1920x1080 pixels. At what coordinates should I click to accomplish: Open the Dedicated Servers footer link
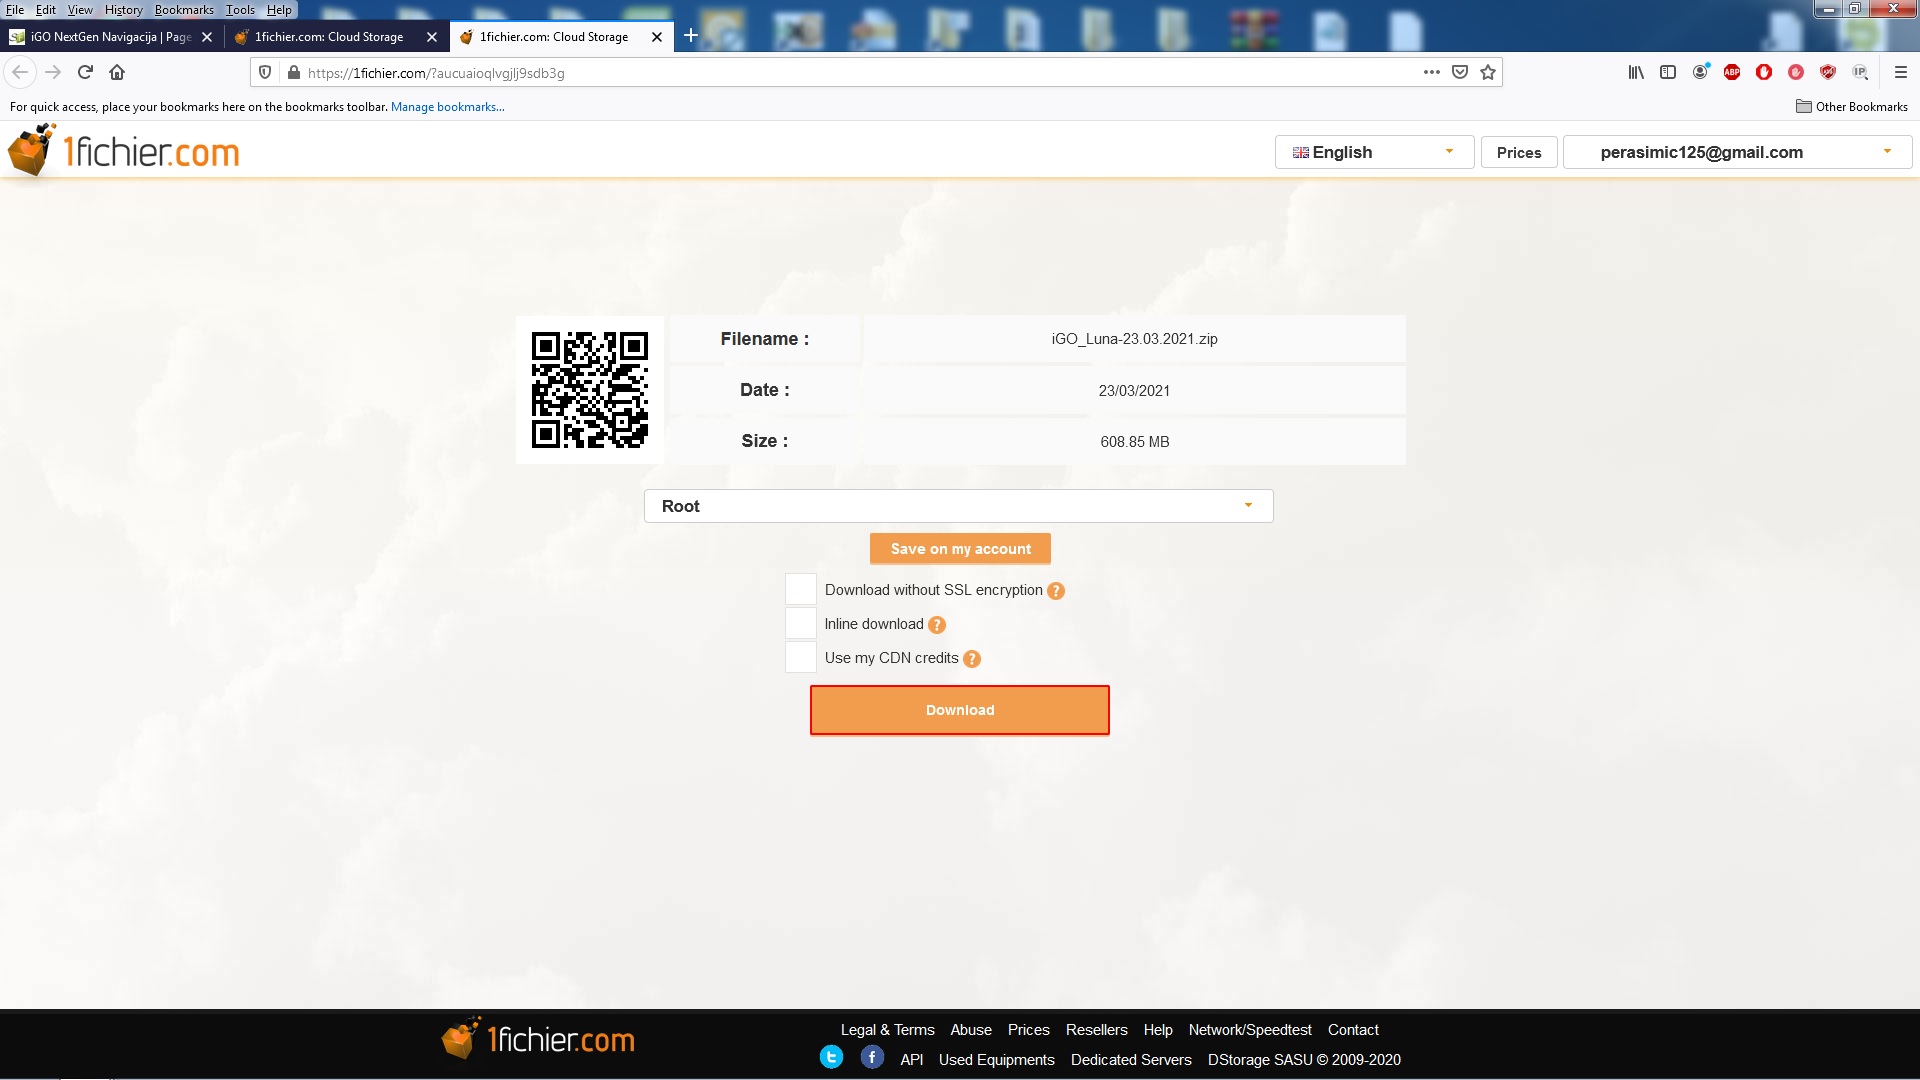tap(1131, 1060)
